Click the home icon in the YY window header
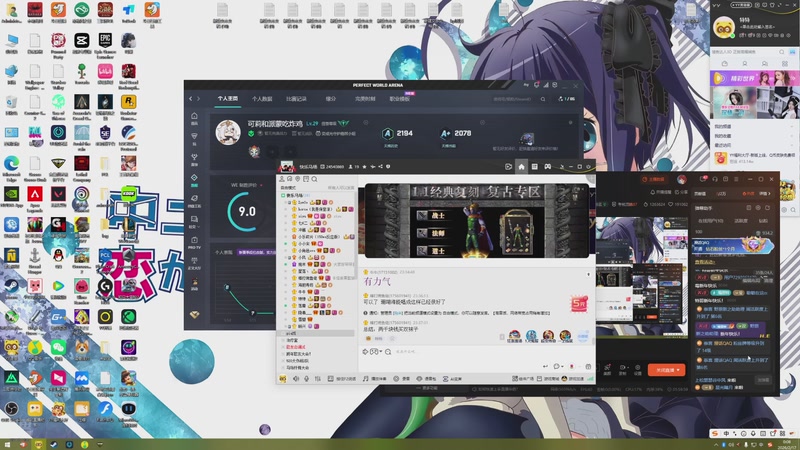This screenshot has height=450, width=800. coord(521,167)
